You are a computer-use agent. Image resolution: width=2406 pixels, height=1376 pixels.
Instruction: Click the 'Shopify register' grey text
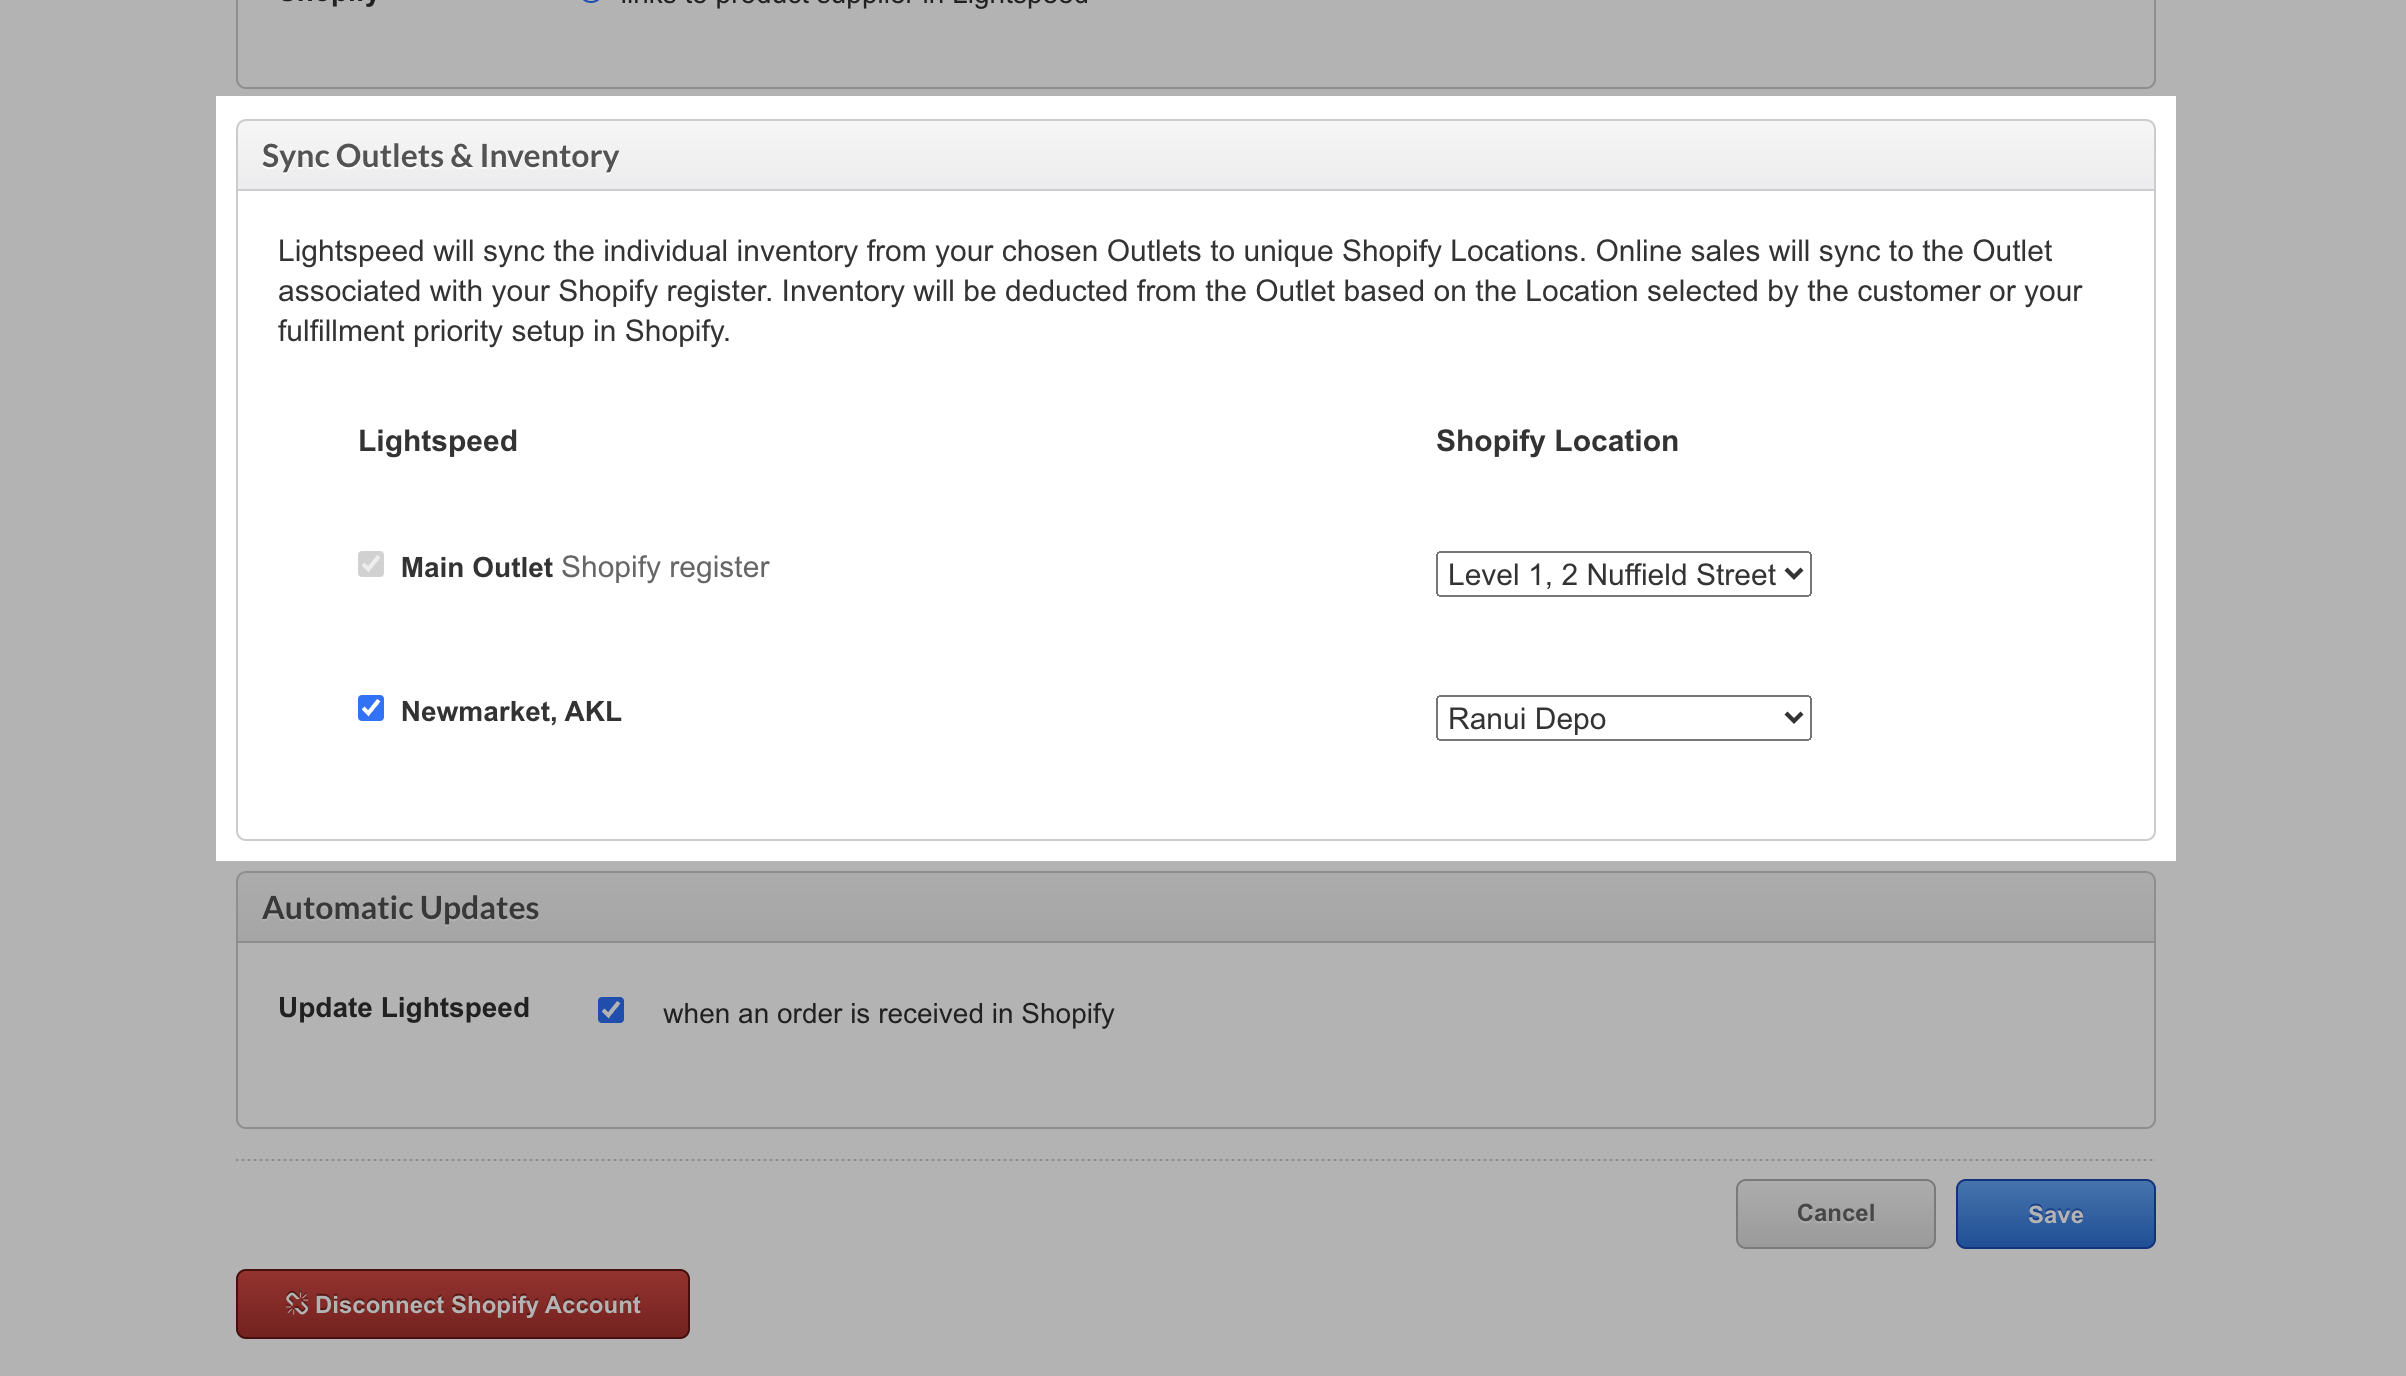click(665, 567)
